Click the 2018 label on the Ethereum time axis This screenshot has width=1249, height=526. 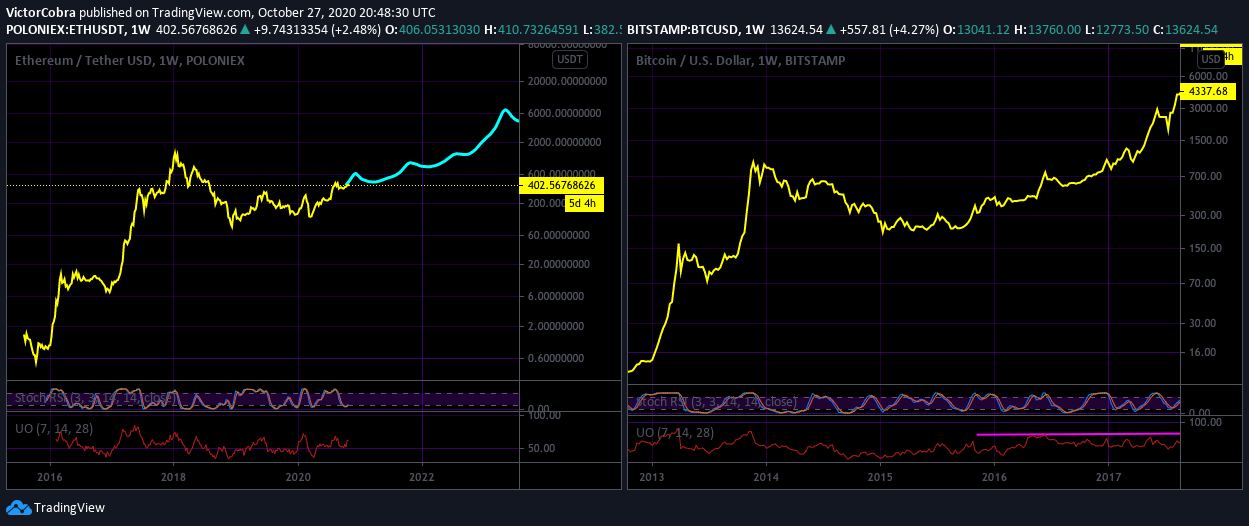[x=174, y=478]
